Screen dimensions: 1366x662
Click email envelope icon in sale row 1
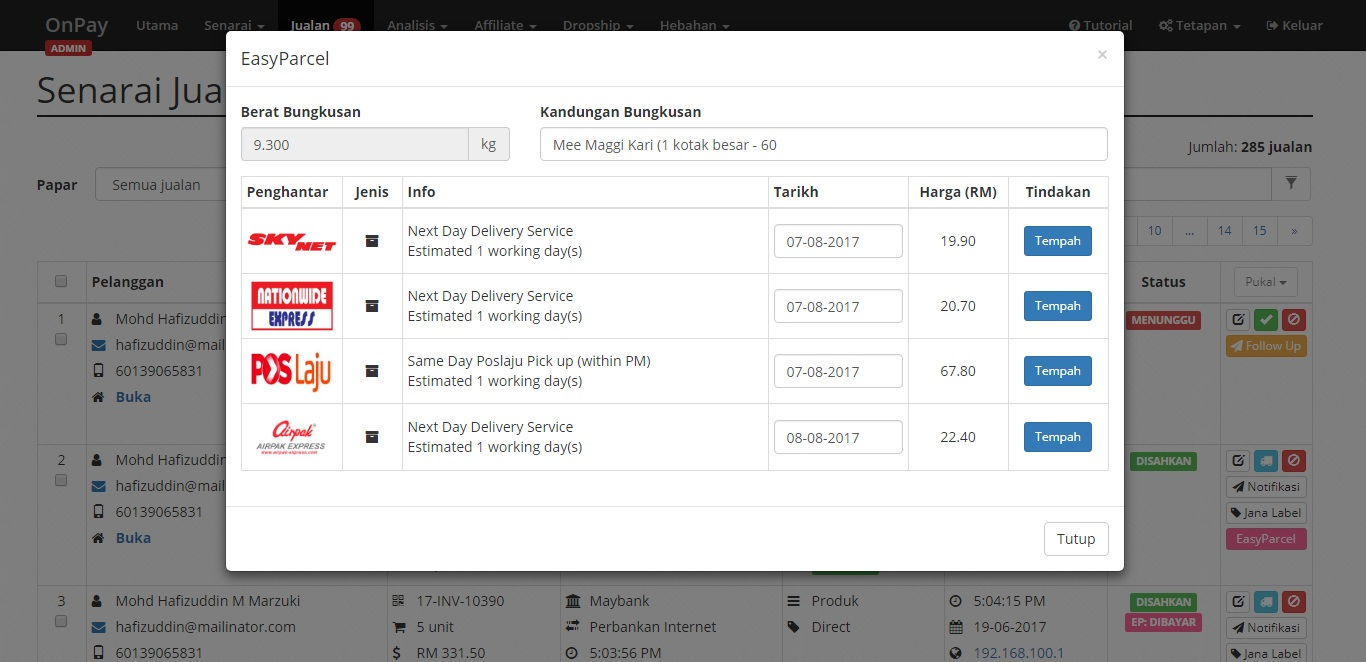point(98,346)
